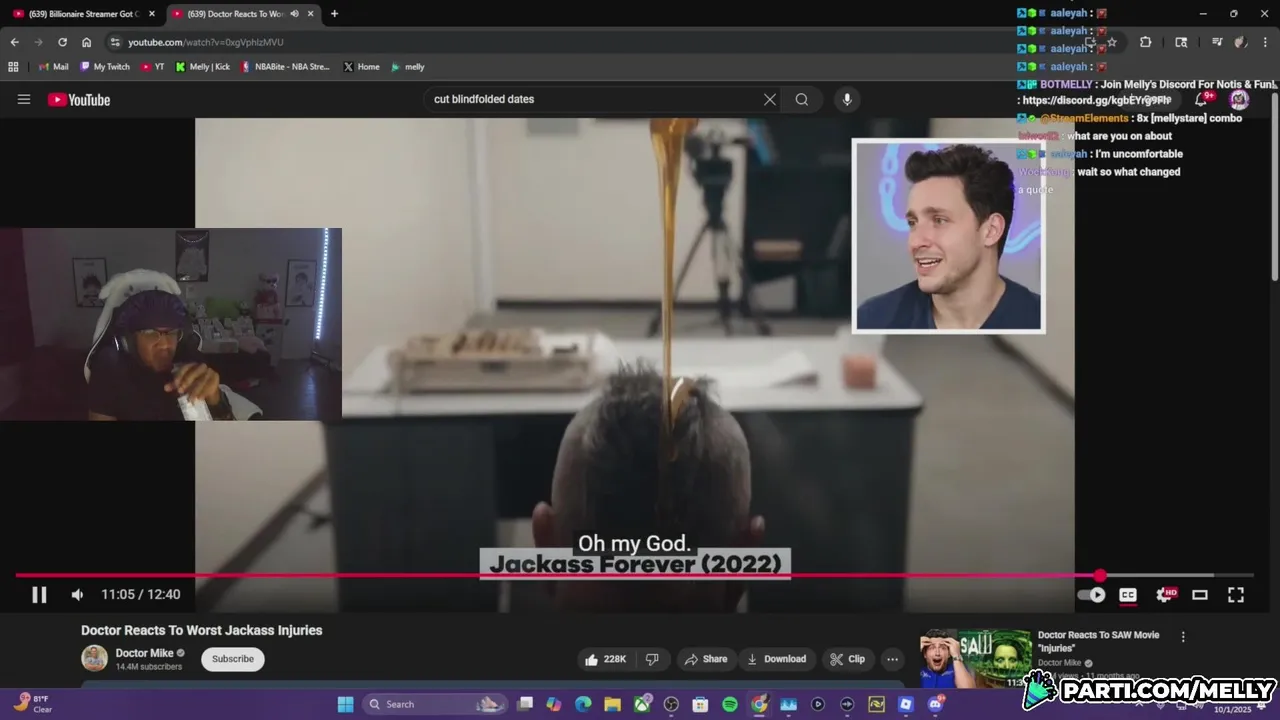The width and height of the screenshot is (1280, 720).
Task: Open YouTube account avatar menu
Action: pyautogui.click(x=1239, y=99)
